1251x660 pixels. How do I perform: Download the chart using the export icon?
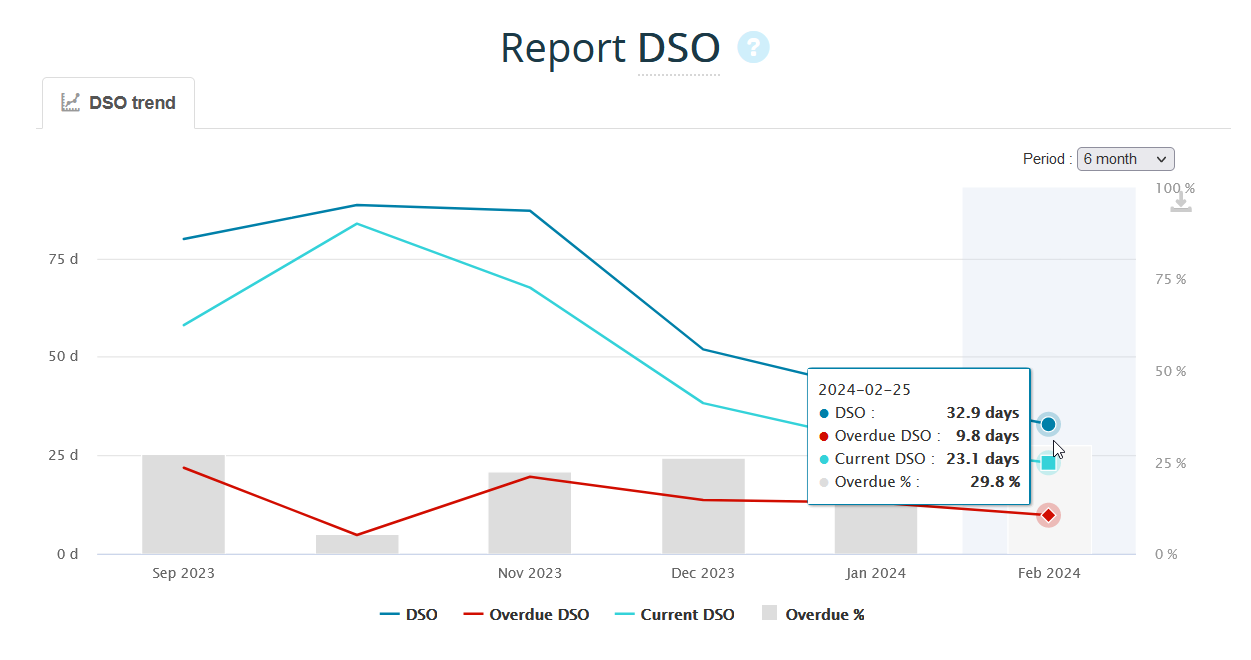tap(1181, 202)
